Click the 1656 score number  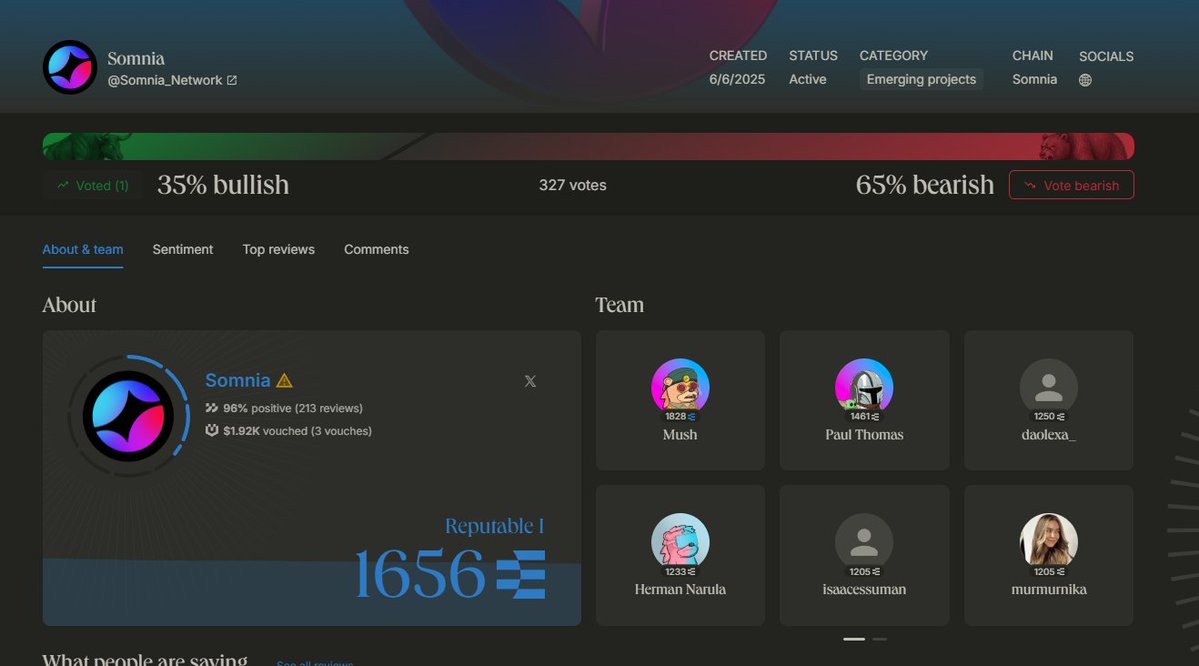pos(420,574)
